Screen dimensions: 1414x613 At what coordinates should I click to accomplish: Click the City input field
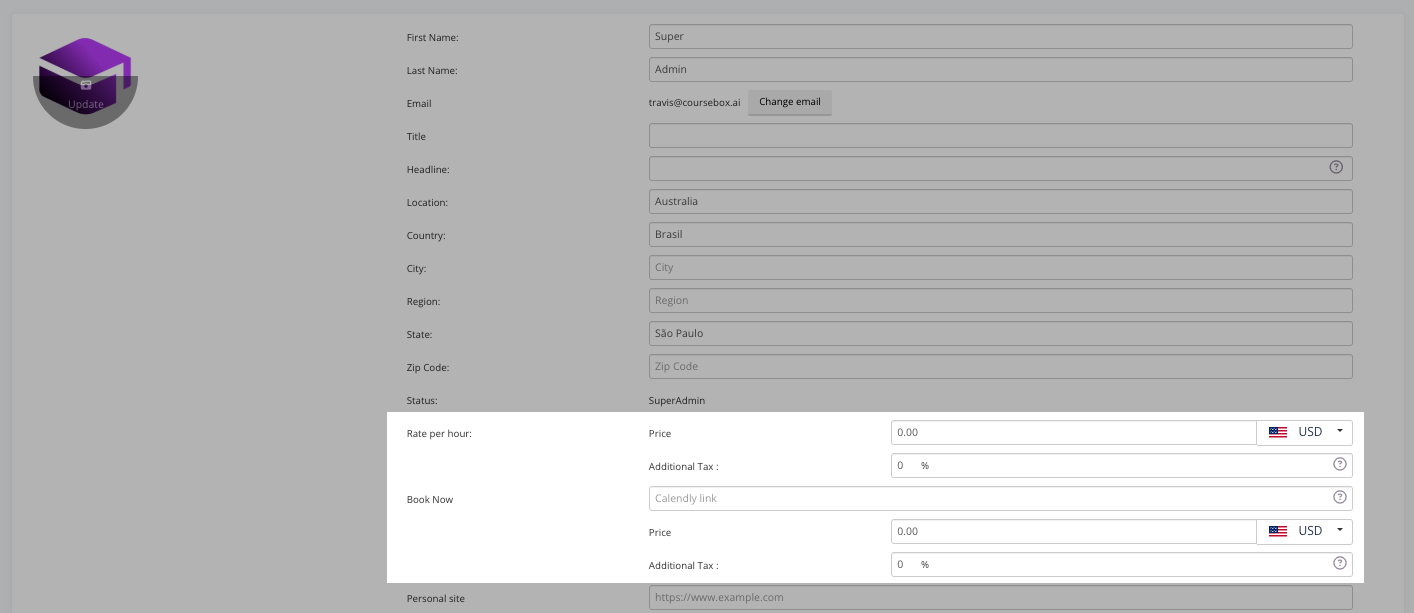[1000, 268]
